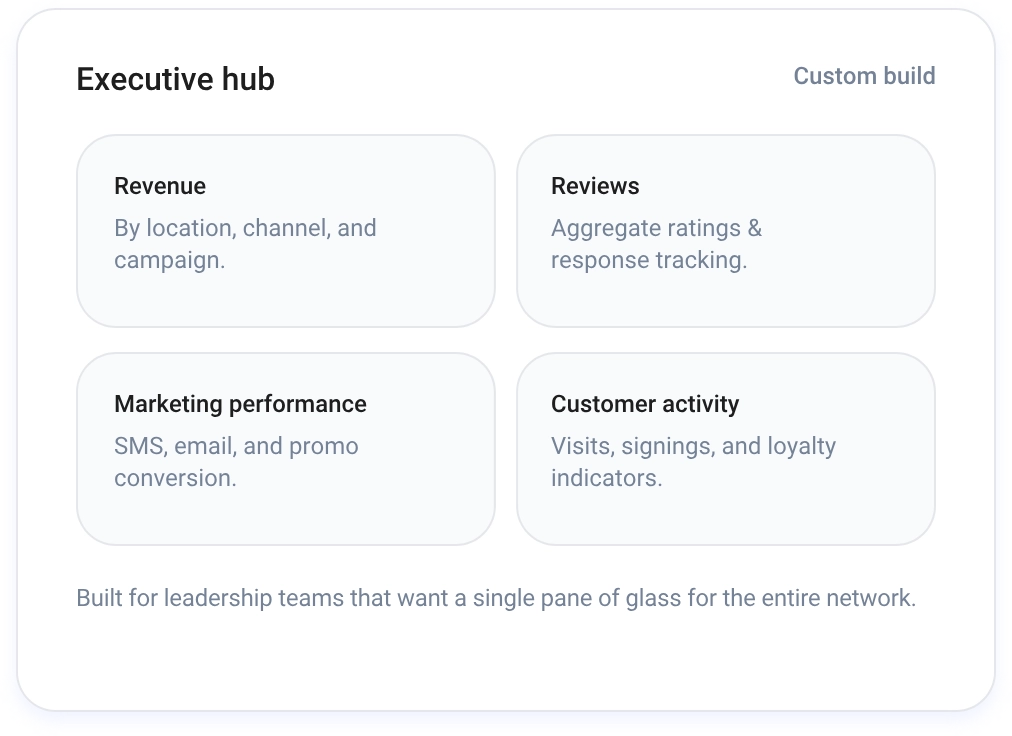Select the Customer activity title text
The image size is (1012, 736).
click(x=645, y=404)
